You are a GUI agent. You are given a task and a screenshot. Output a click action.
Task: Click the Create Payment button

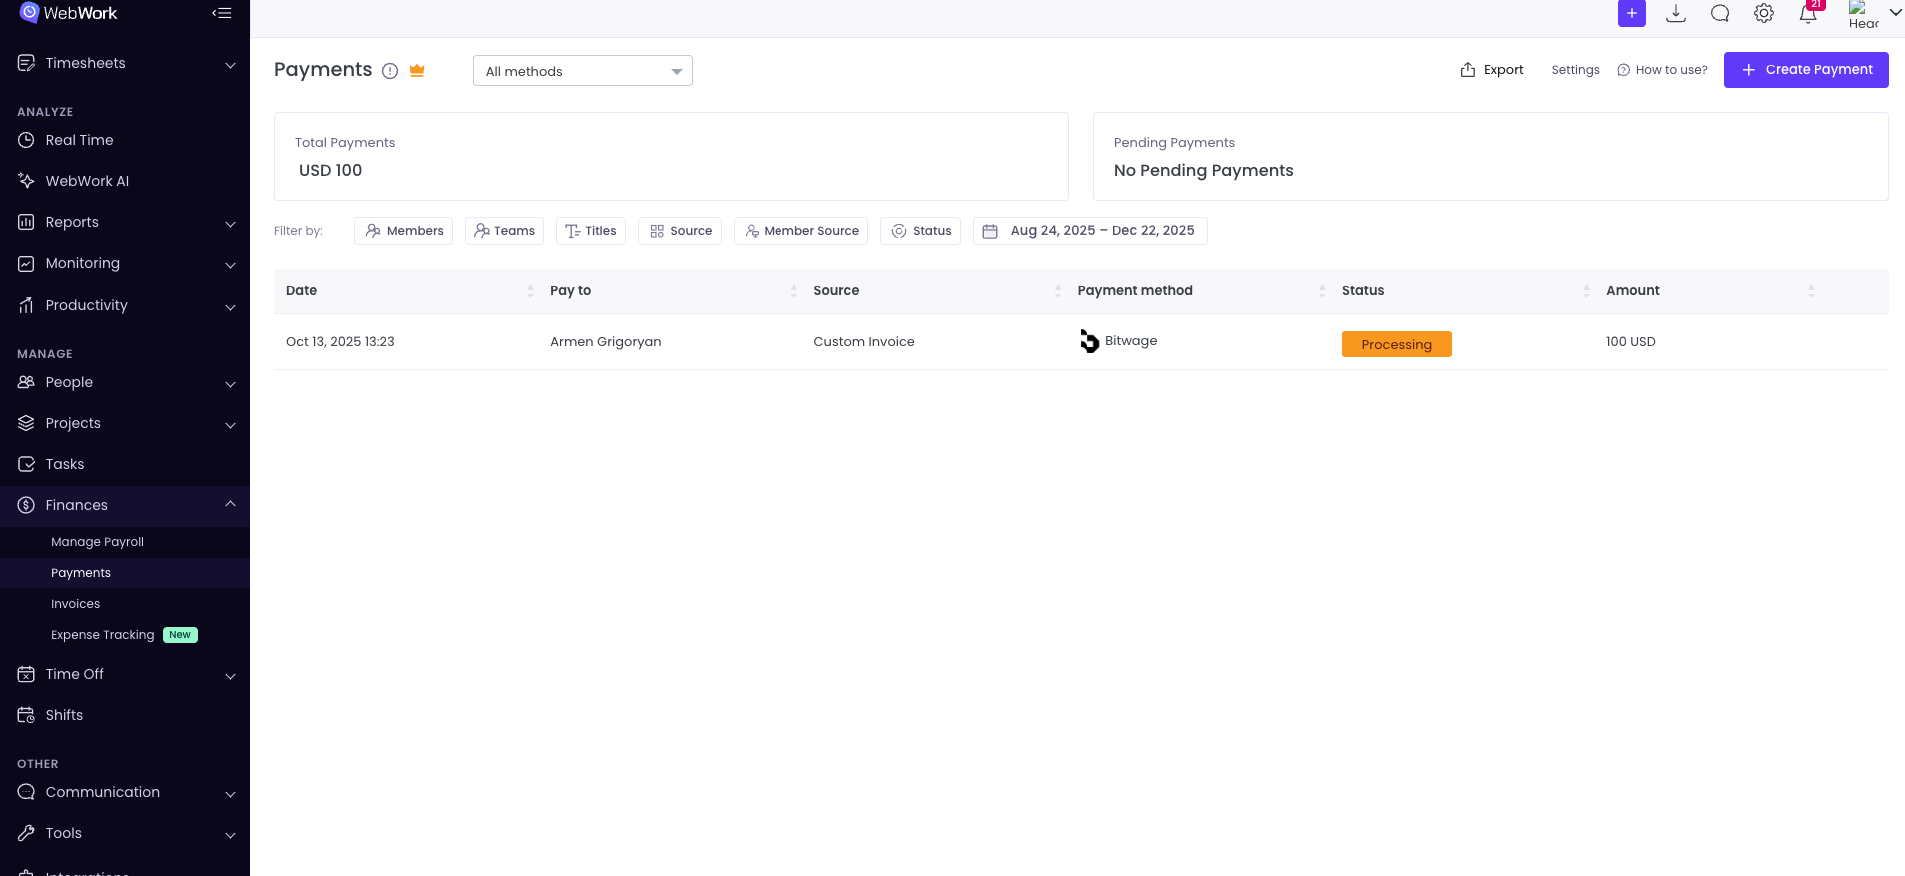point(1805,70)
